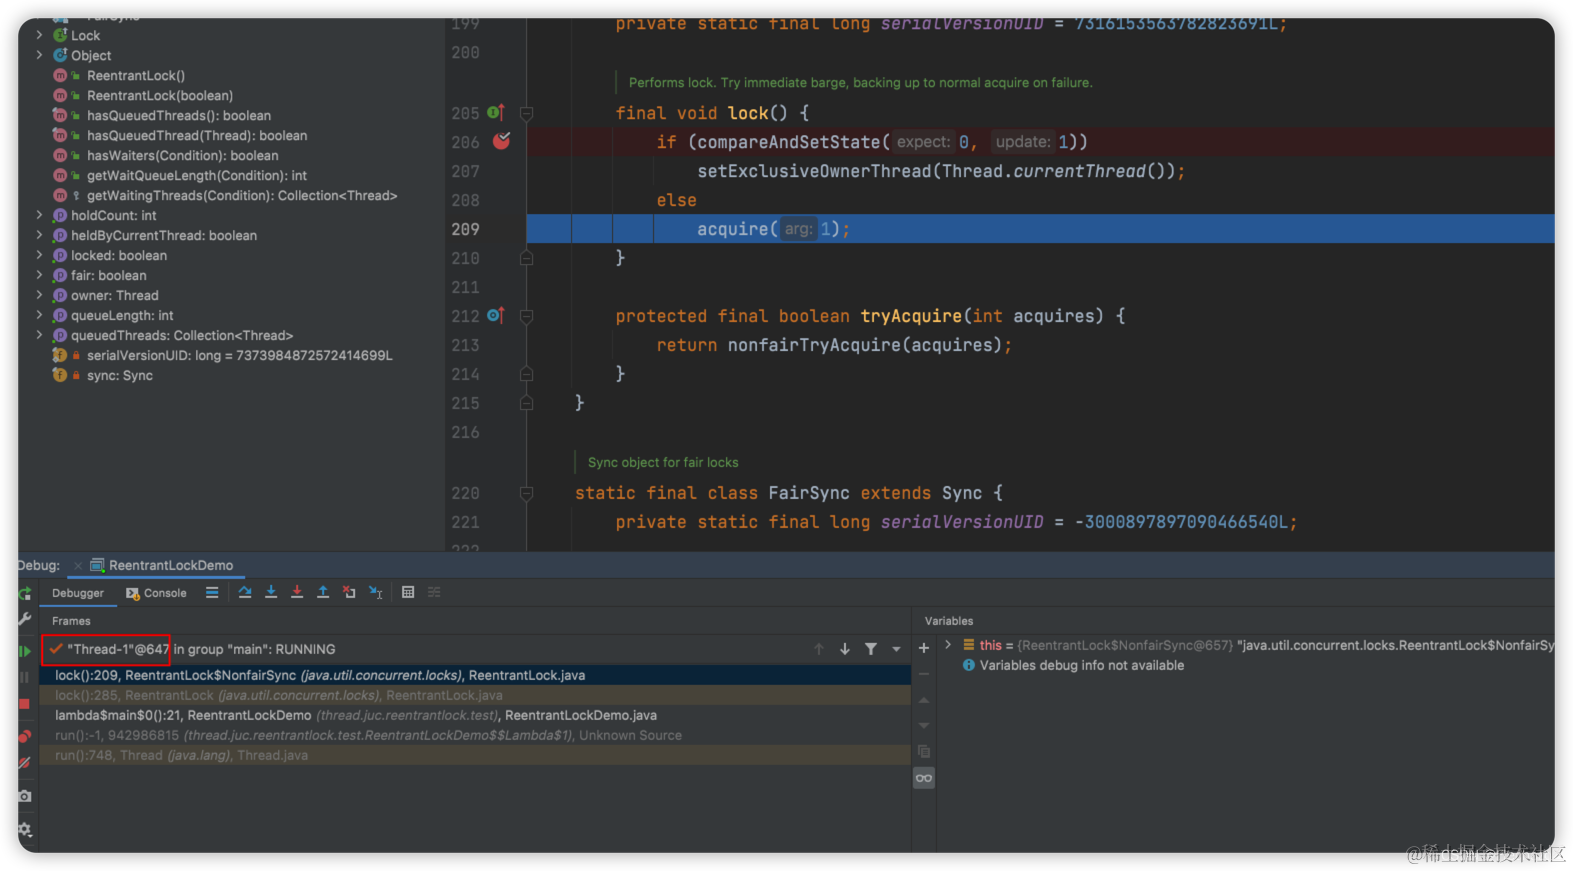This screenshot has width=1573, height=871.
Task: Select the sync: Sync field
Action: pos(120,375)
